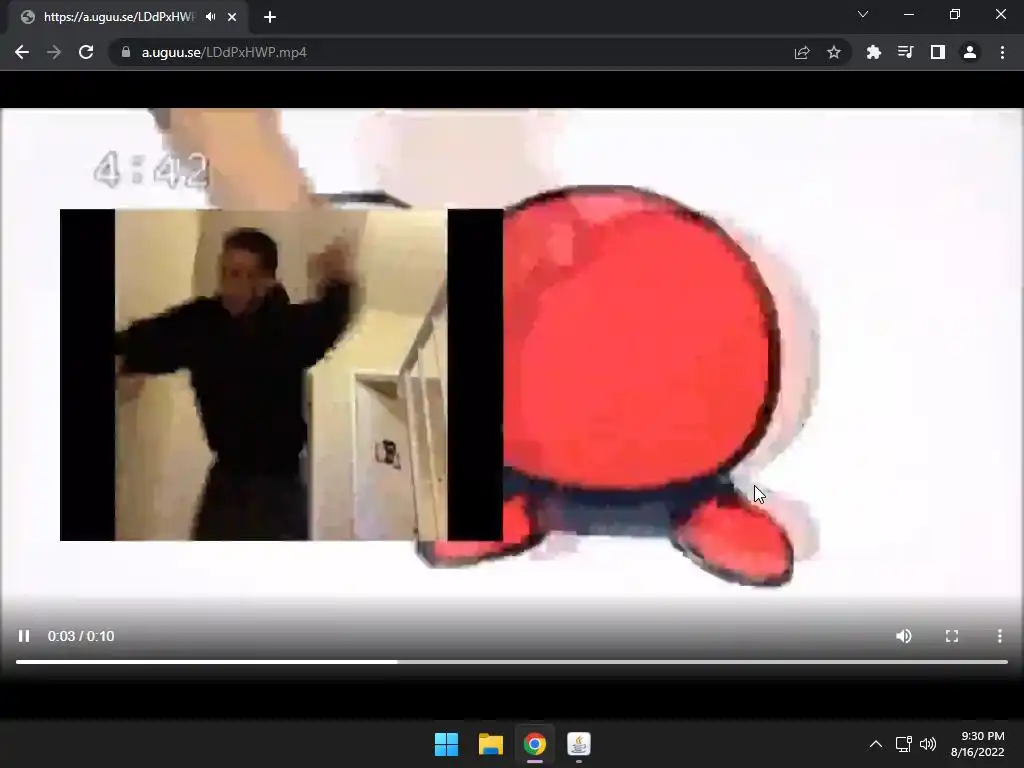Open the Windows Start menu
The image size is (1024, 768).
point(447,744)
